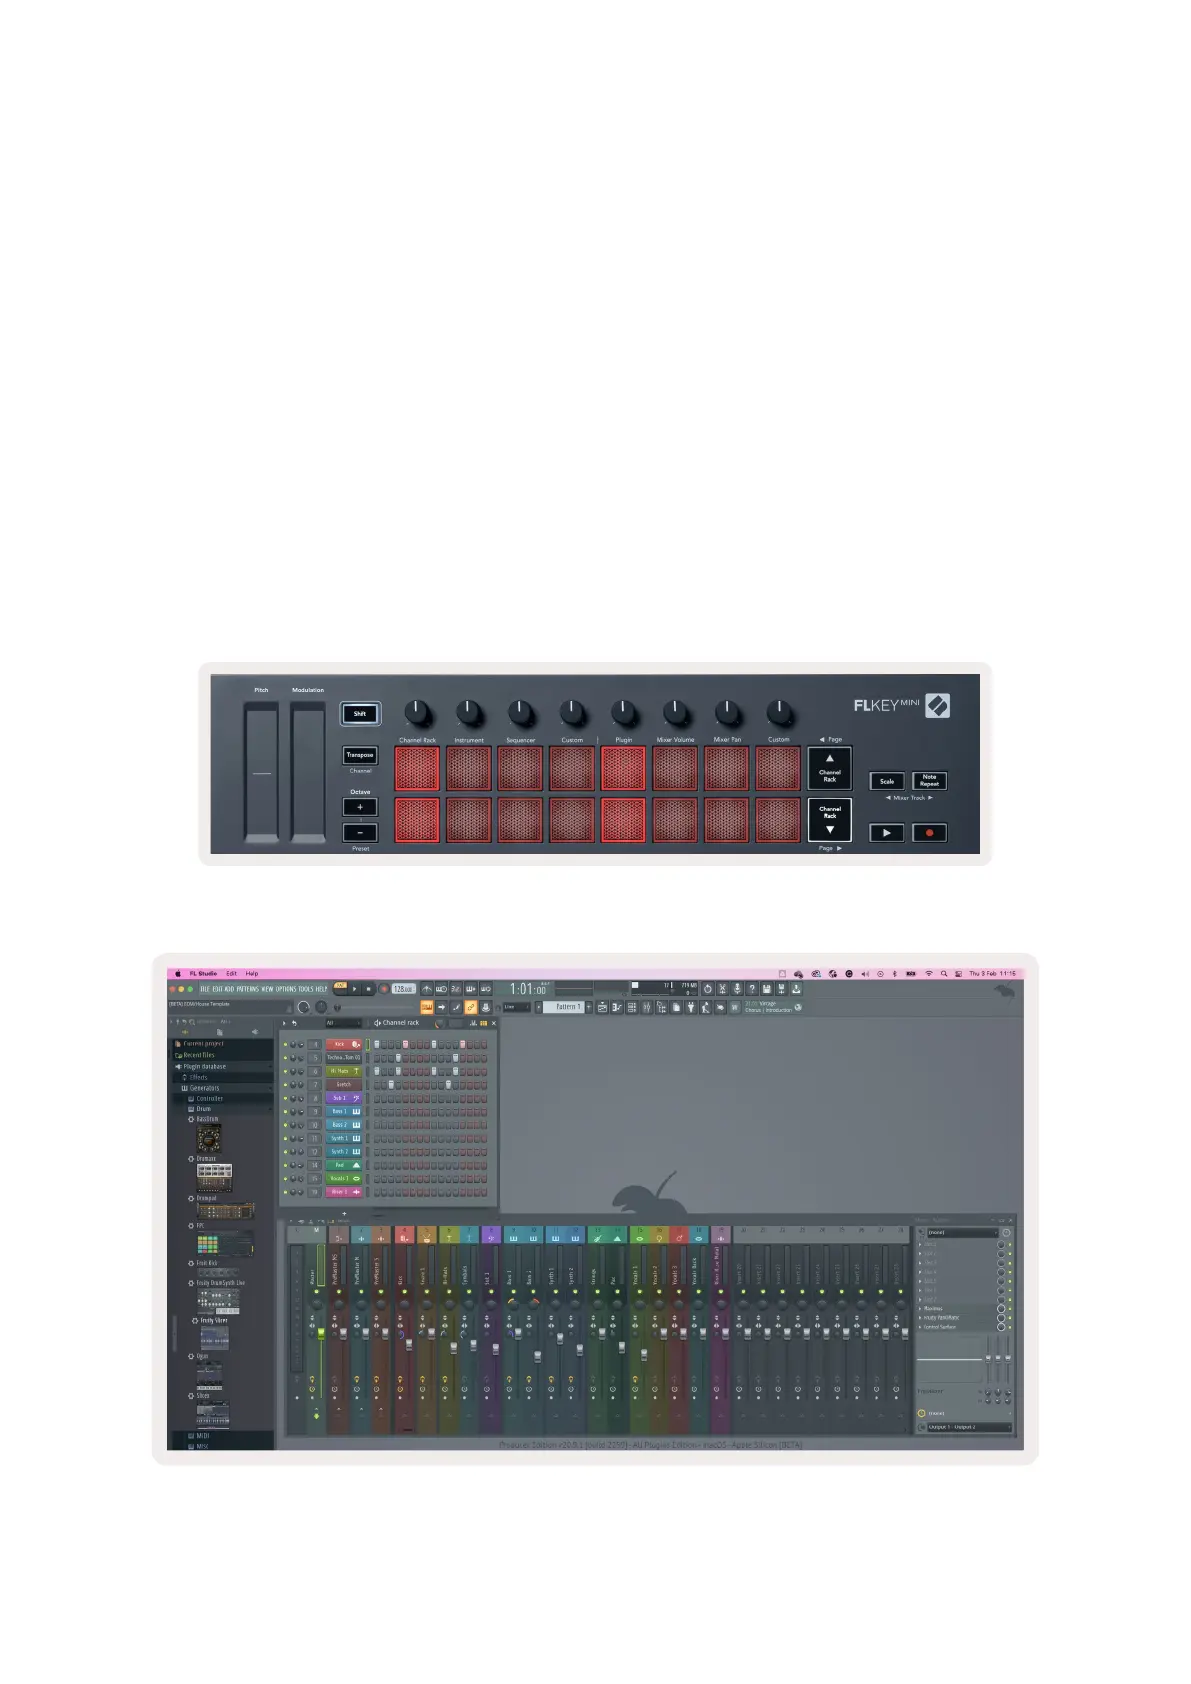The height and width of the screenshot is (1684, 1191).
Task: Open the channel rack 'All' filter dropdown
Action: tap(343, 1023)
